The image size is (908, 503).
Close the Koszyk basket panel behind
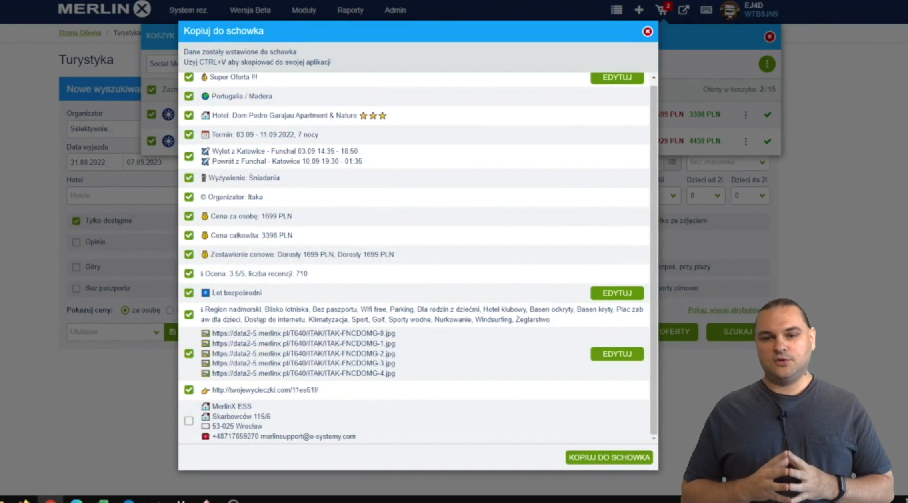pyautogui.click(x=770, y=36)
